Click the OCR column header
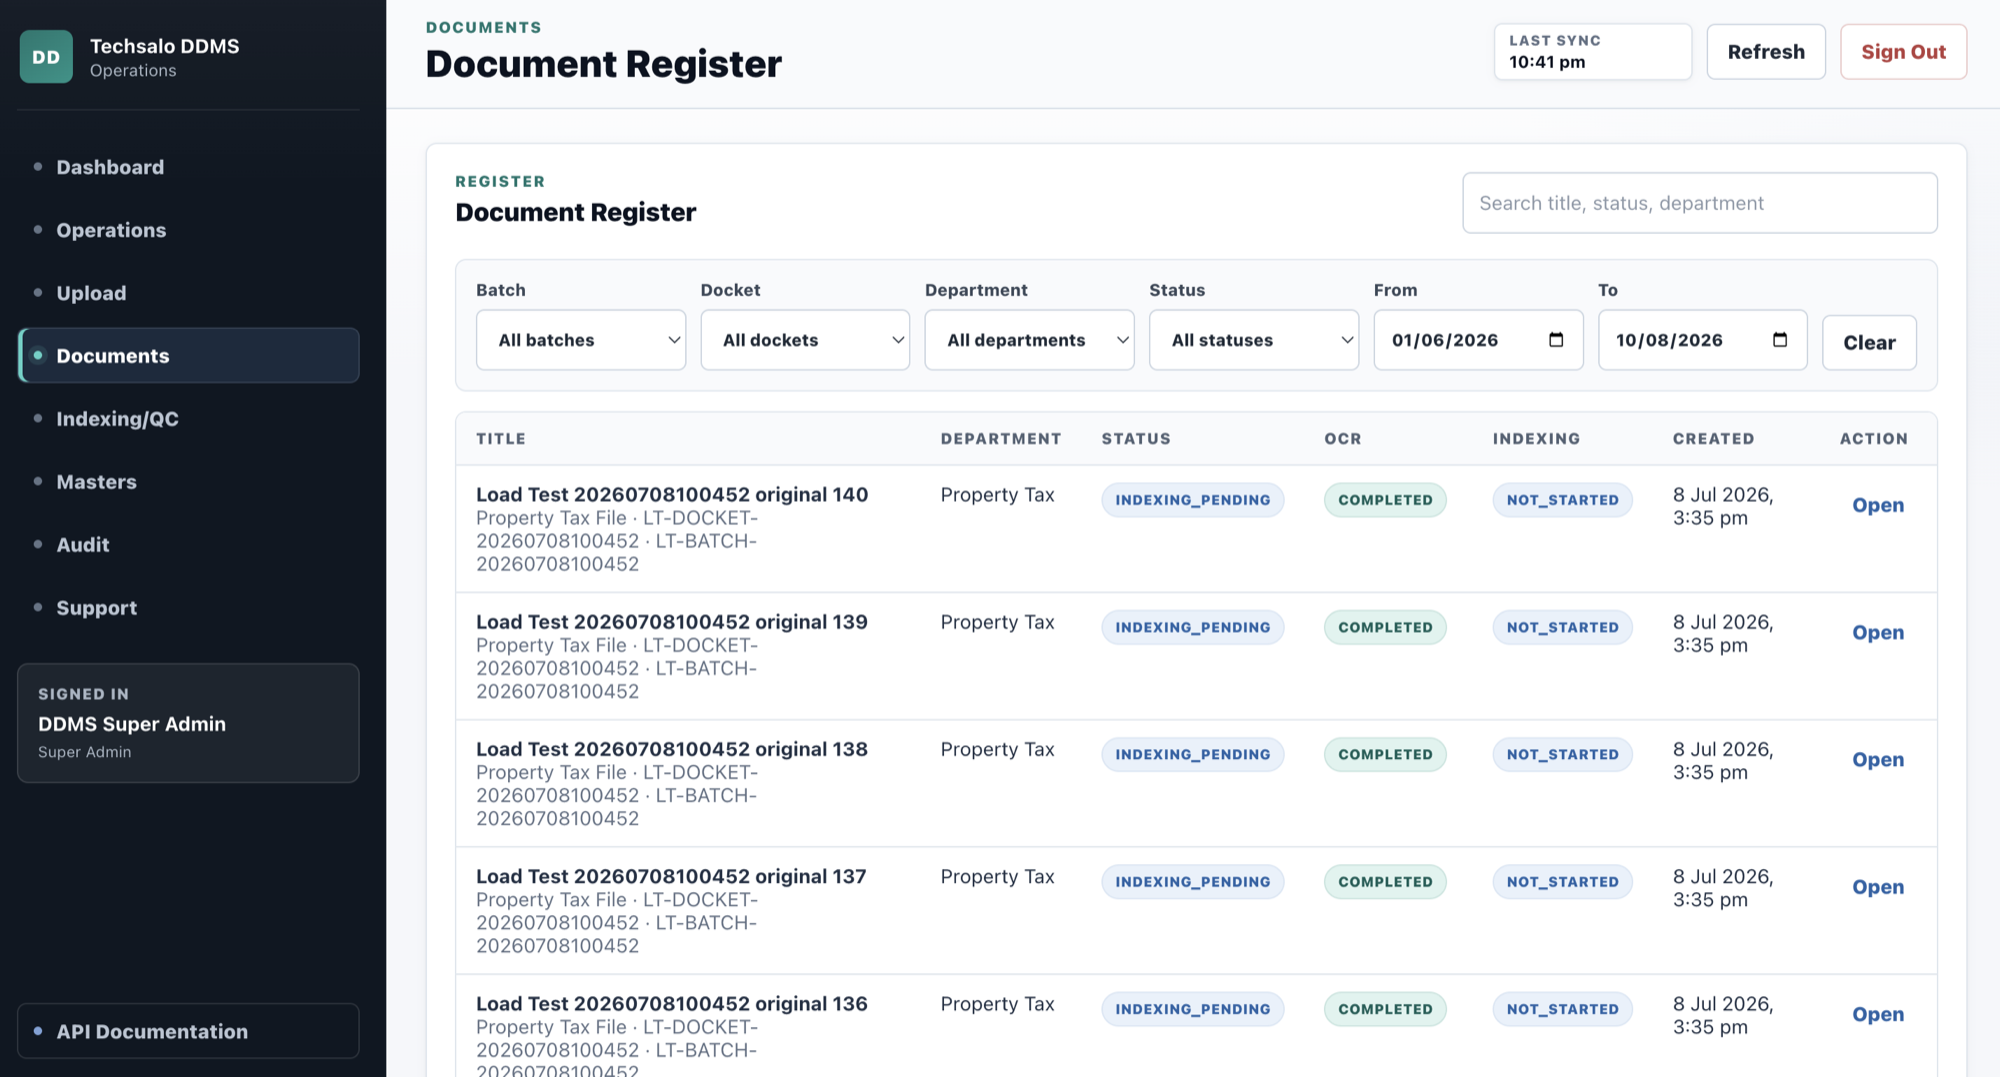 click(x=1343, y=438)
